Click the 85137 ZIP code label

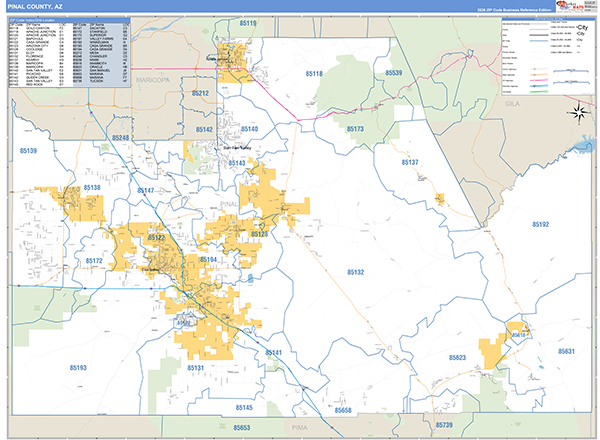click(x=409, y=161)
